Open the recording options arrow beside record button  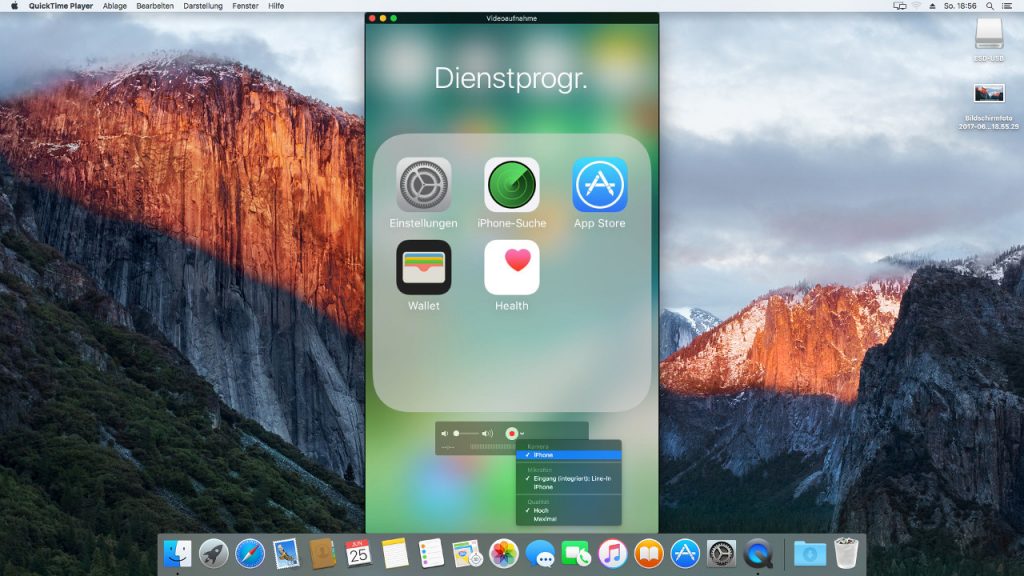tap(522, 434)
